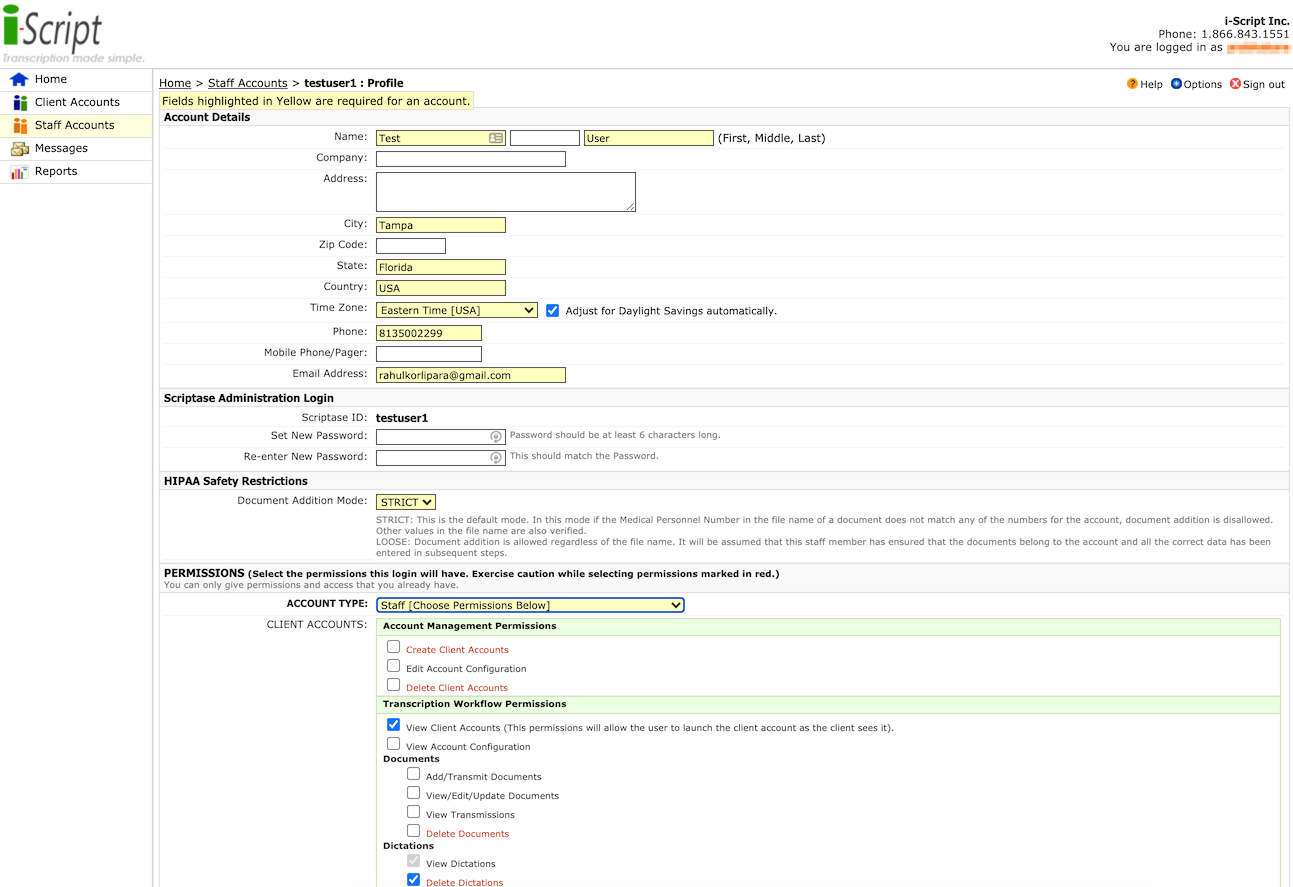Navigate to Staff Accounts via the breadcrumb
This screenshot has width=1293, height=887.
click(x=247, y=82)
